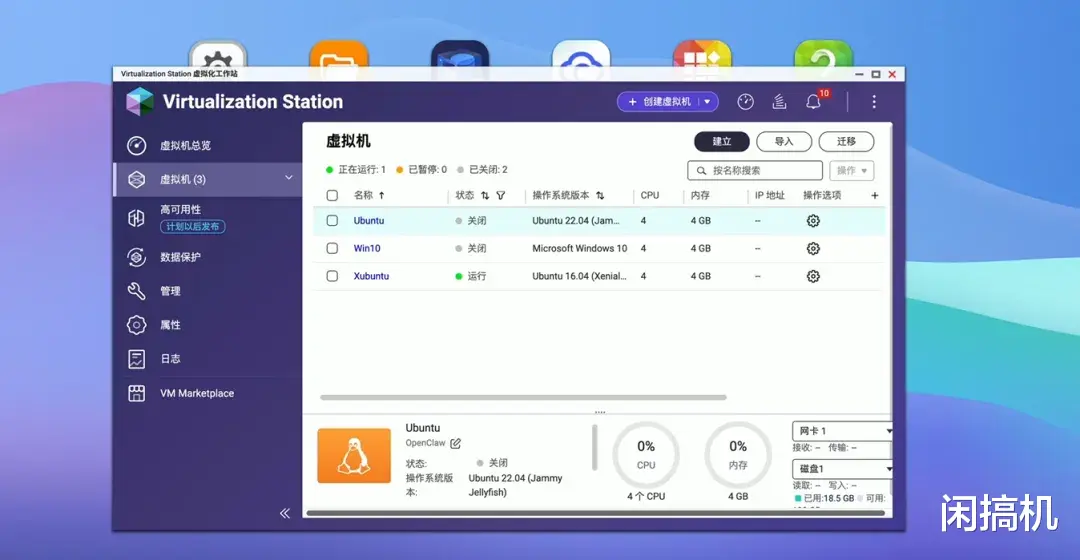Open the cloud desktop app icon

581,54
